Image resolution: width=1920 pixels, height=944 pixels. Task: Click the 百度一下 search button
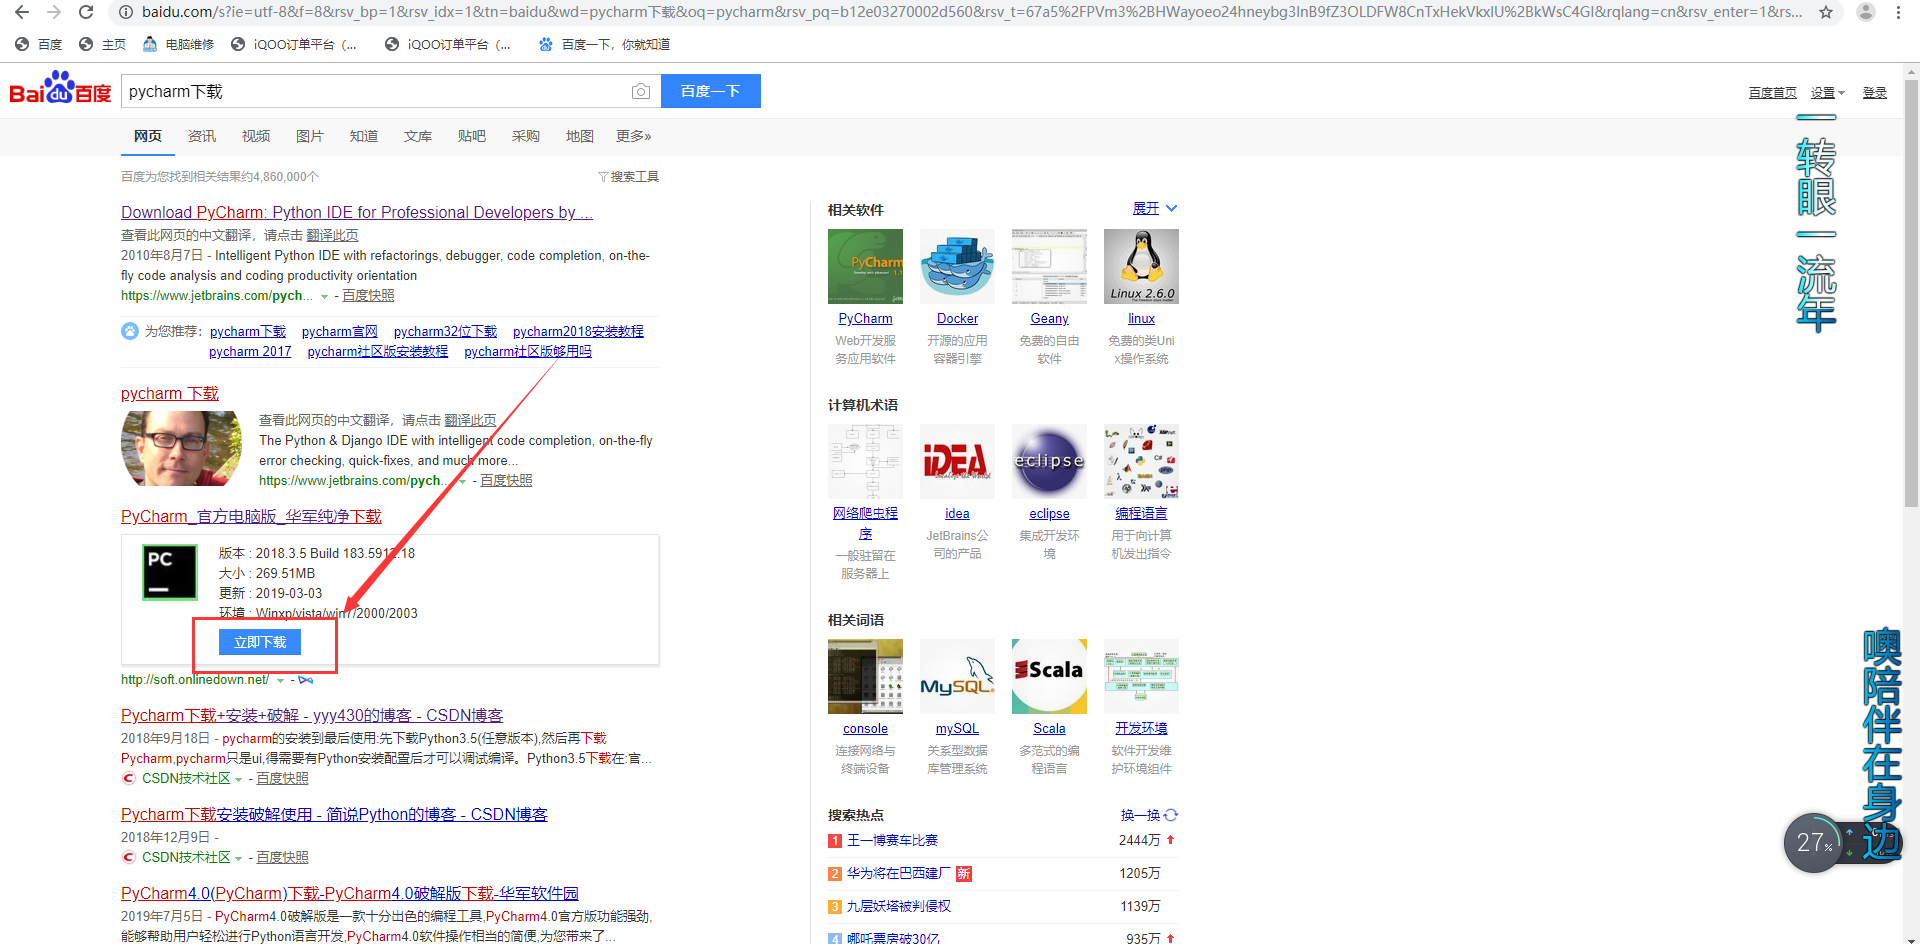[710, 91]
